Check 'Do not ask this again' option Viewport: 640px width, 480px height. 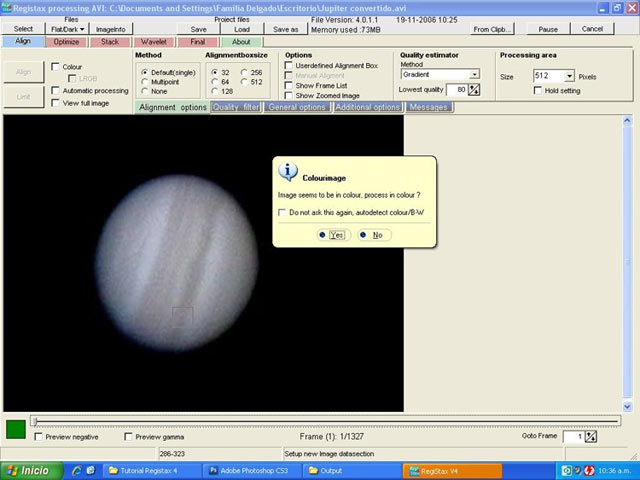pyautogui.click(x=281, y=212)
